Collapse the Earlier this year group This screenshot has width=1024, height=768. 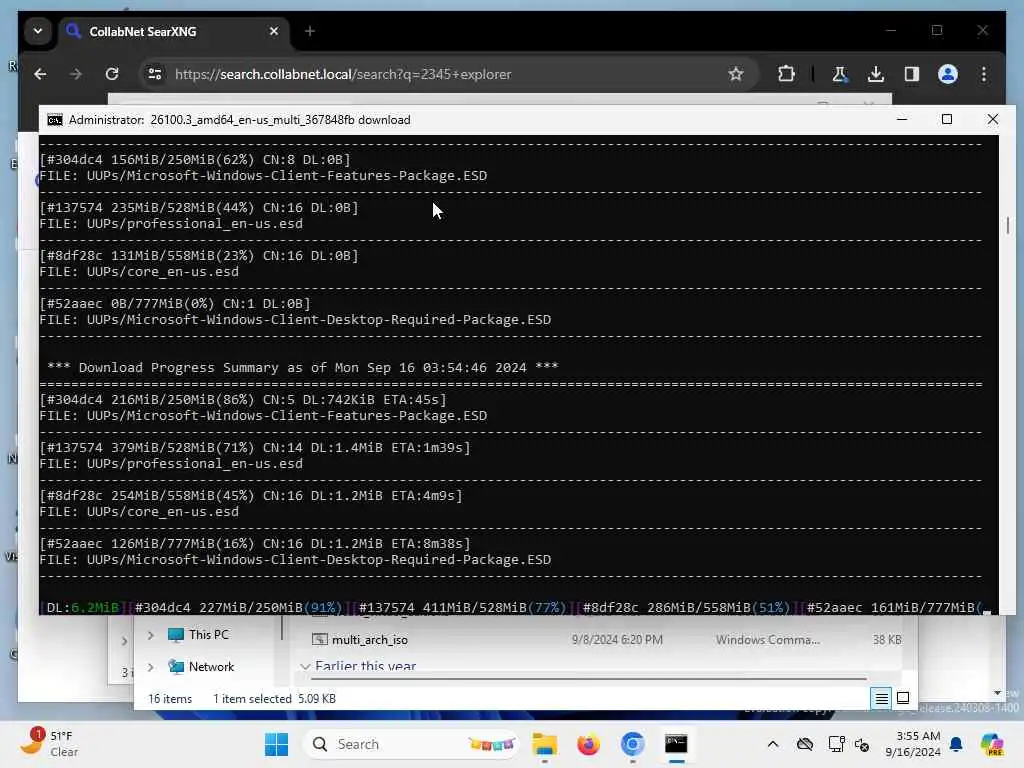tap(305, 666)
